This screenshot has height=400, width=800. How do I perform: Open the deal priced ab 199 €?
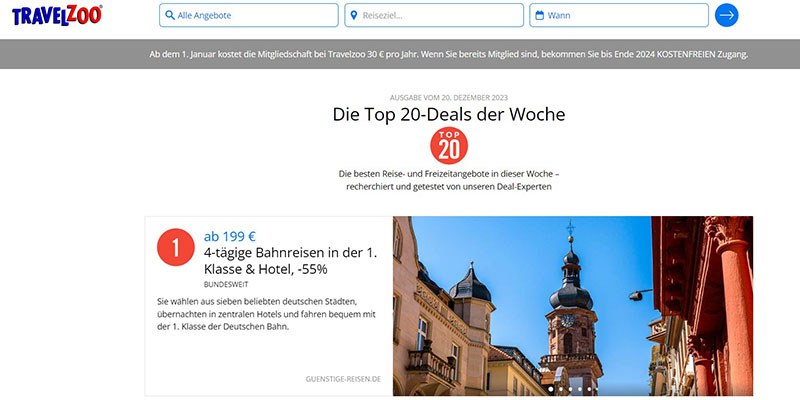click(x=230, y=237)
